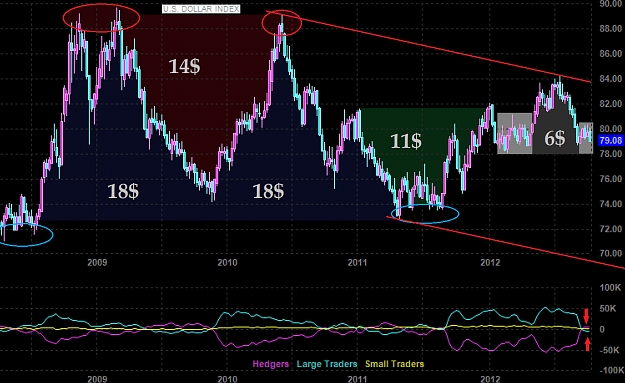The height and width of the screenshot is (383, 625).
Task: Click 2009 on the price chart time axis
Action: pos(97,263)
